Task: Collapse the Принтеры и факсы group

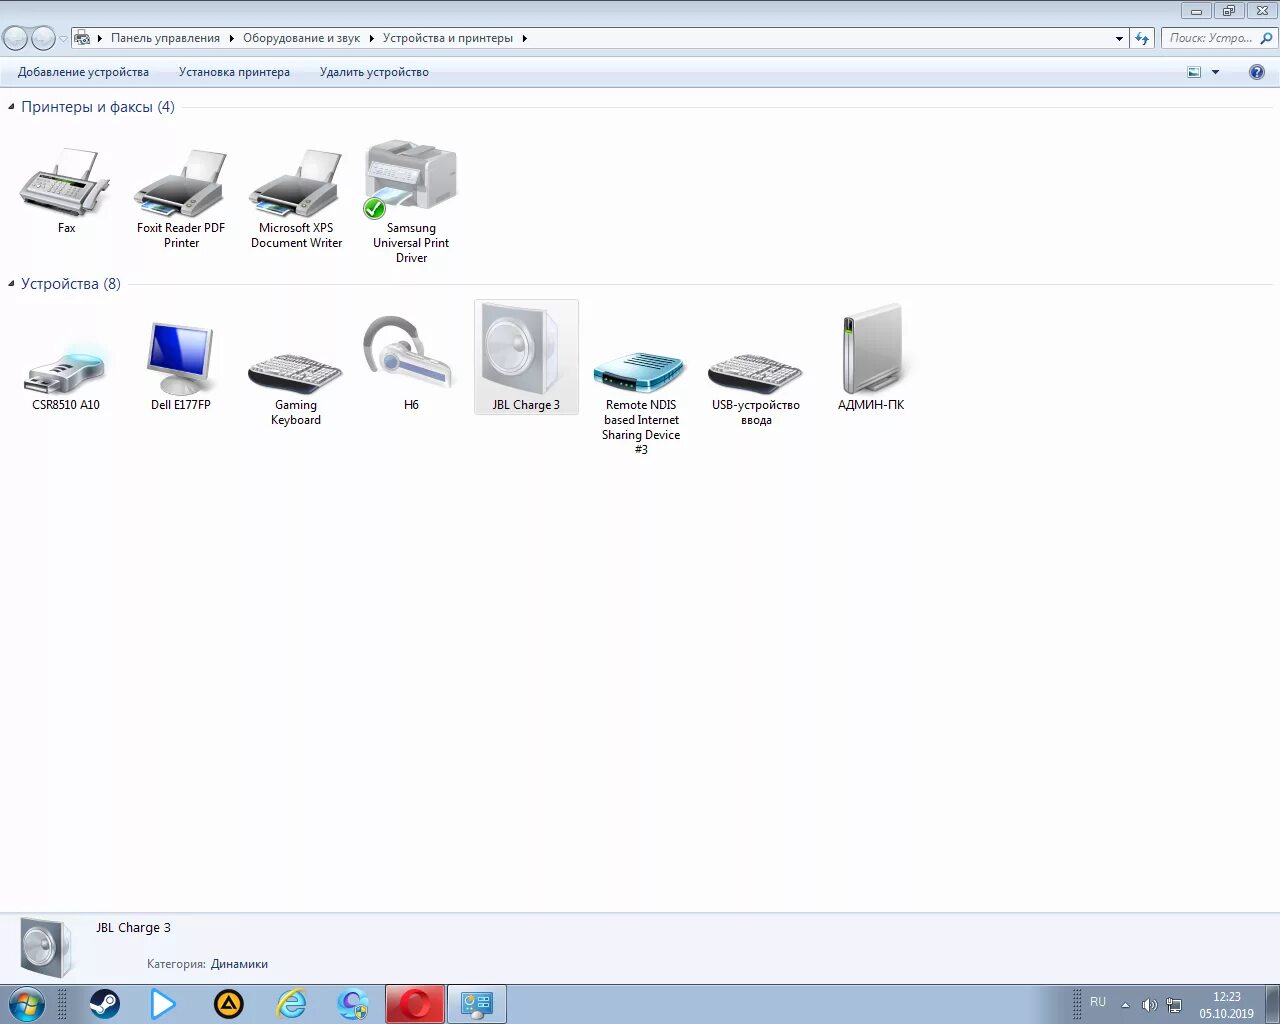Action: 11,107
